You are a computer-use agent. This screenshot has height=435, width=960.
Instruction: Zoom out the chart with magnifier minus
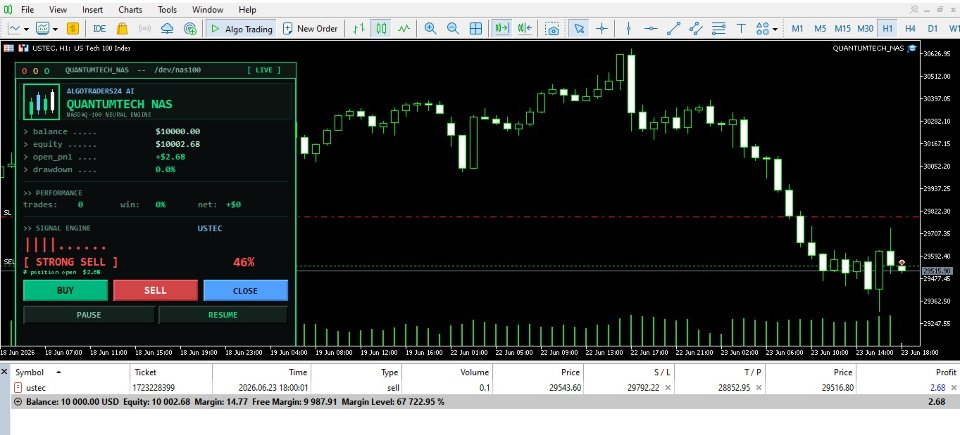tap(452, 28)
